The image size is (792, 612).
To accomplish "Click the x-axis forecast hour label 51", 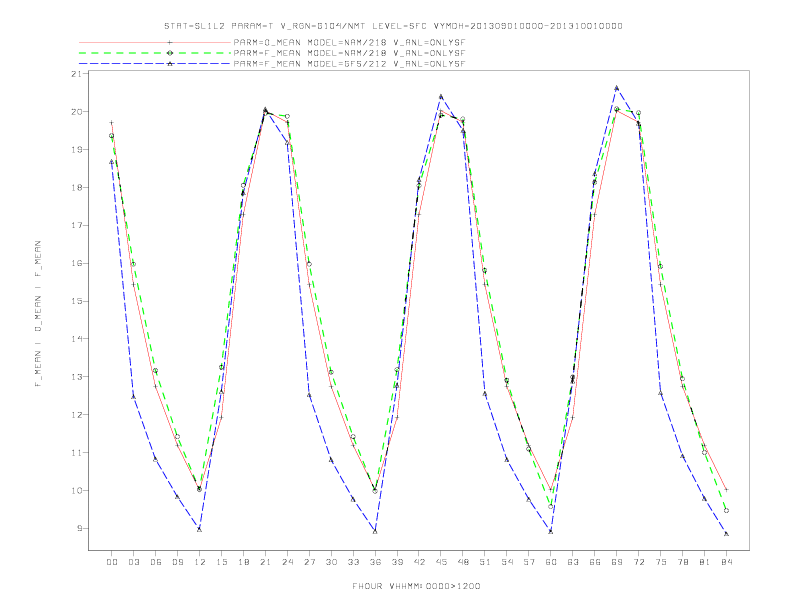I will [x=485, y=562].
